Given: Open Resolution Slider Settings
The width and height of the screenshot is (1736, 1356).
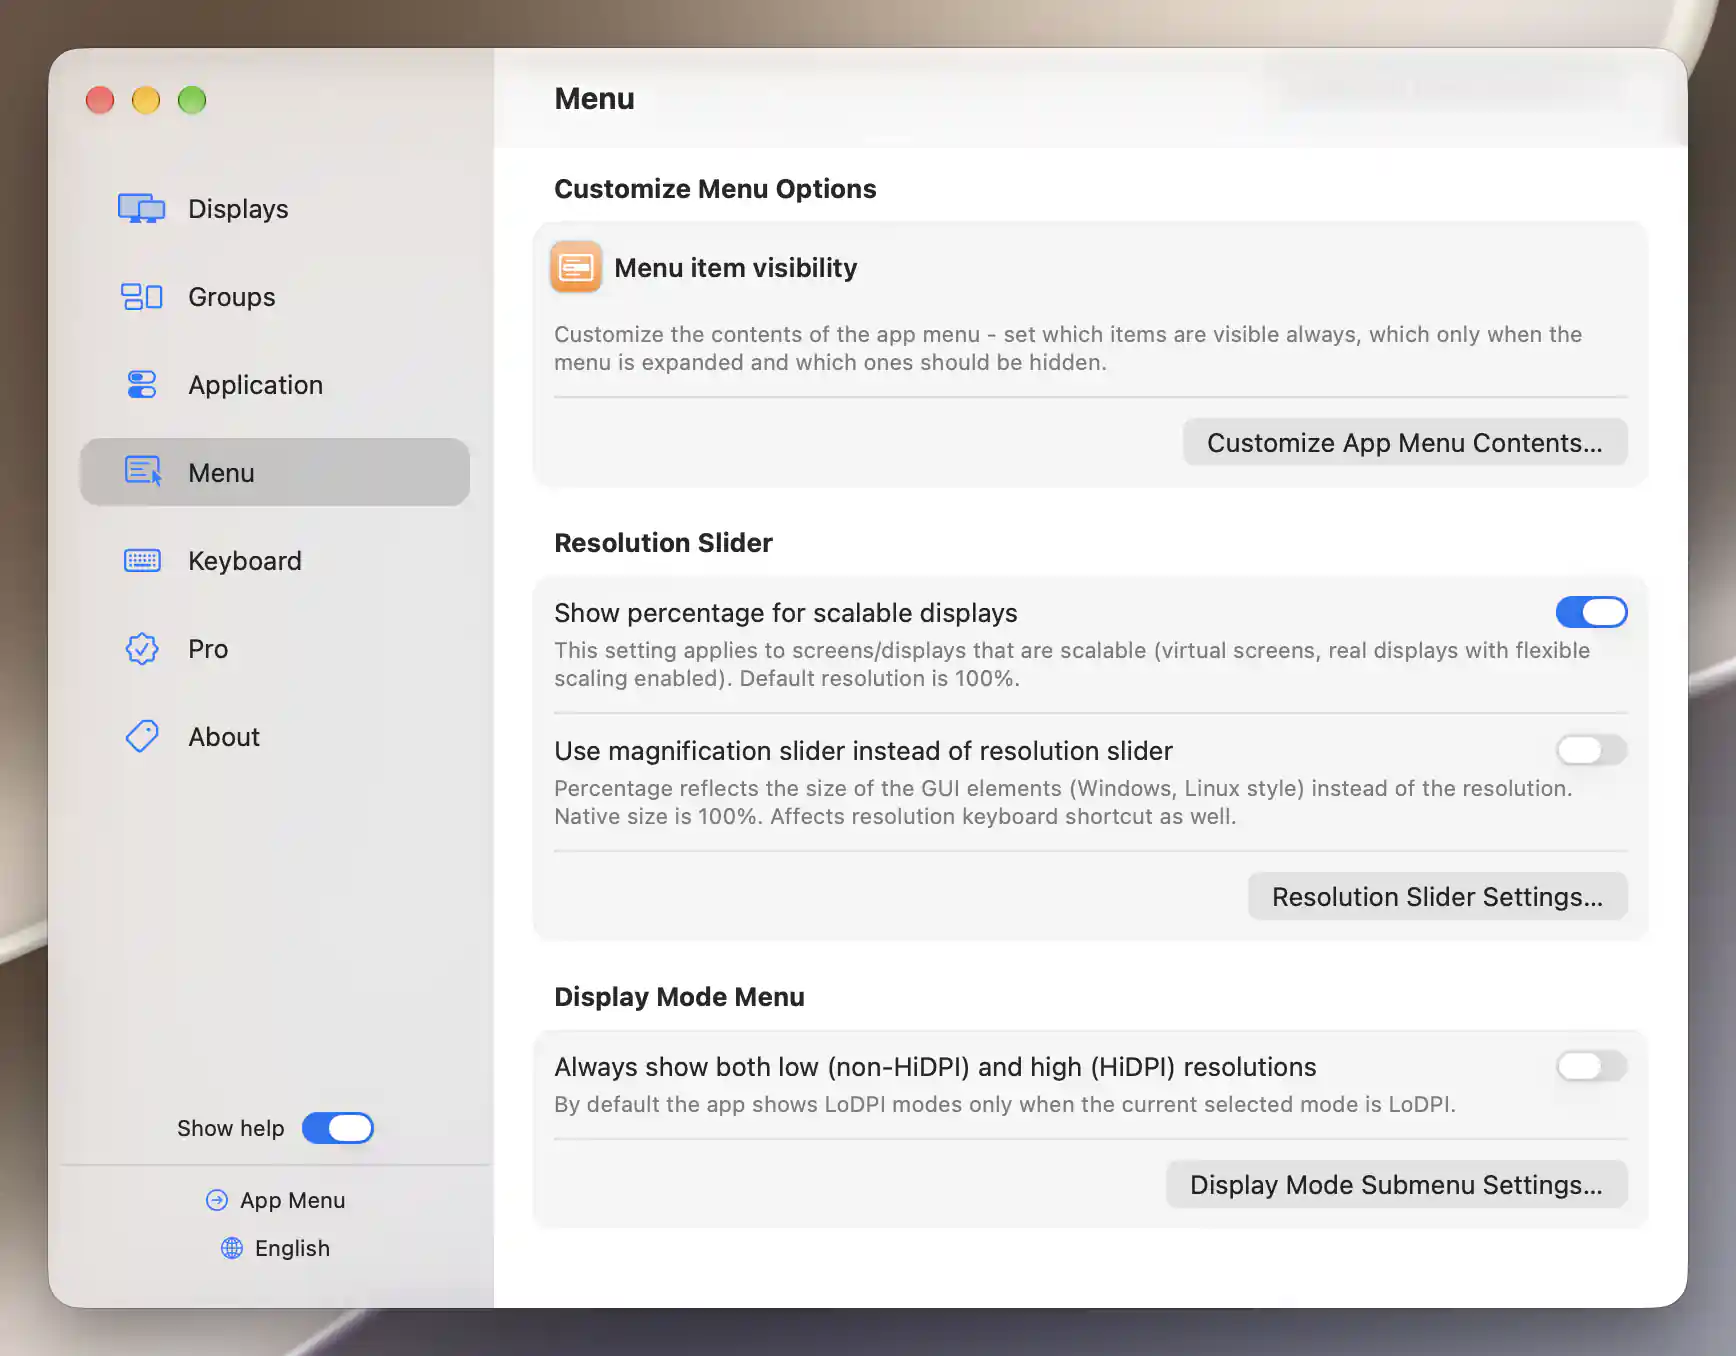Looking at the screenshot, I should click(1437, 896).
